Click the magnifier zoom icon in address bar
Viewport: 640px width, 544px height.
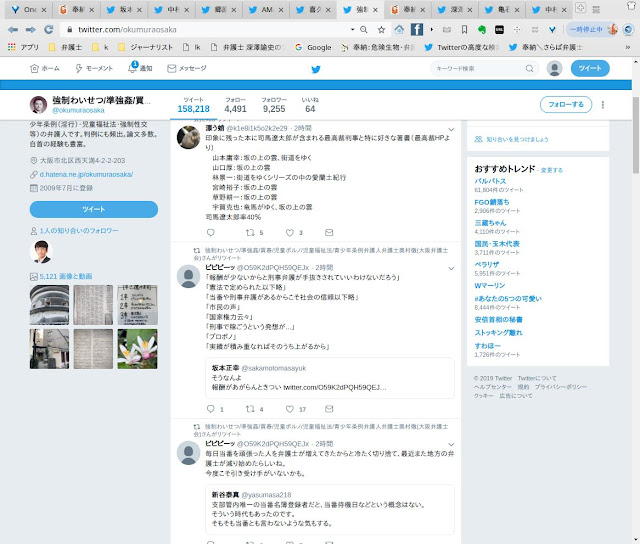click(364, 29)
